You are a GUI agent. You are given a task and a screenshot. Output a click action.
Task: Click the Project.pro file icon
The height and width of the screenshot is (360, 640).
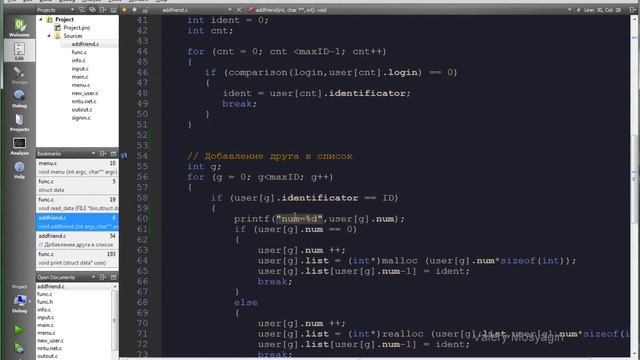click(x=58, y=27)
